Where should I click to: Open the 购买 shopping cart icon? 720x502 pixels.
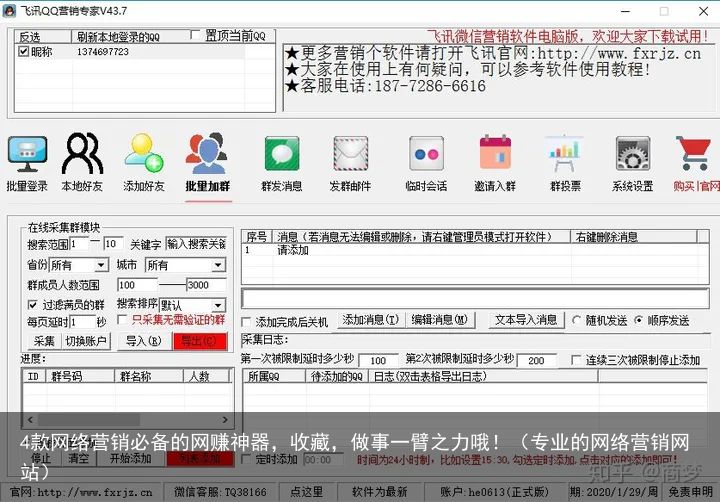pyautogui.click(x=694, y=153)
